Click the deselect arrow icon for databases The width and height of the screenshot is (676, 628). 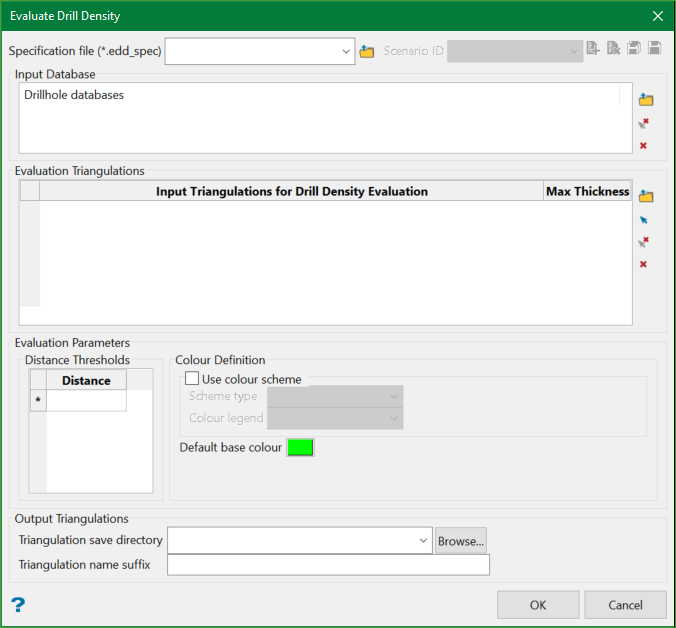643,124
